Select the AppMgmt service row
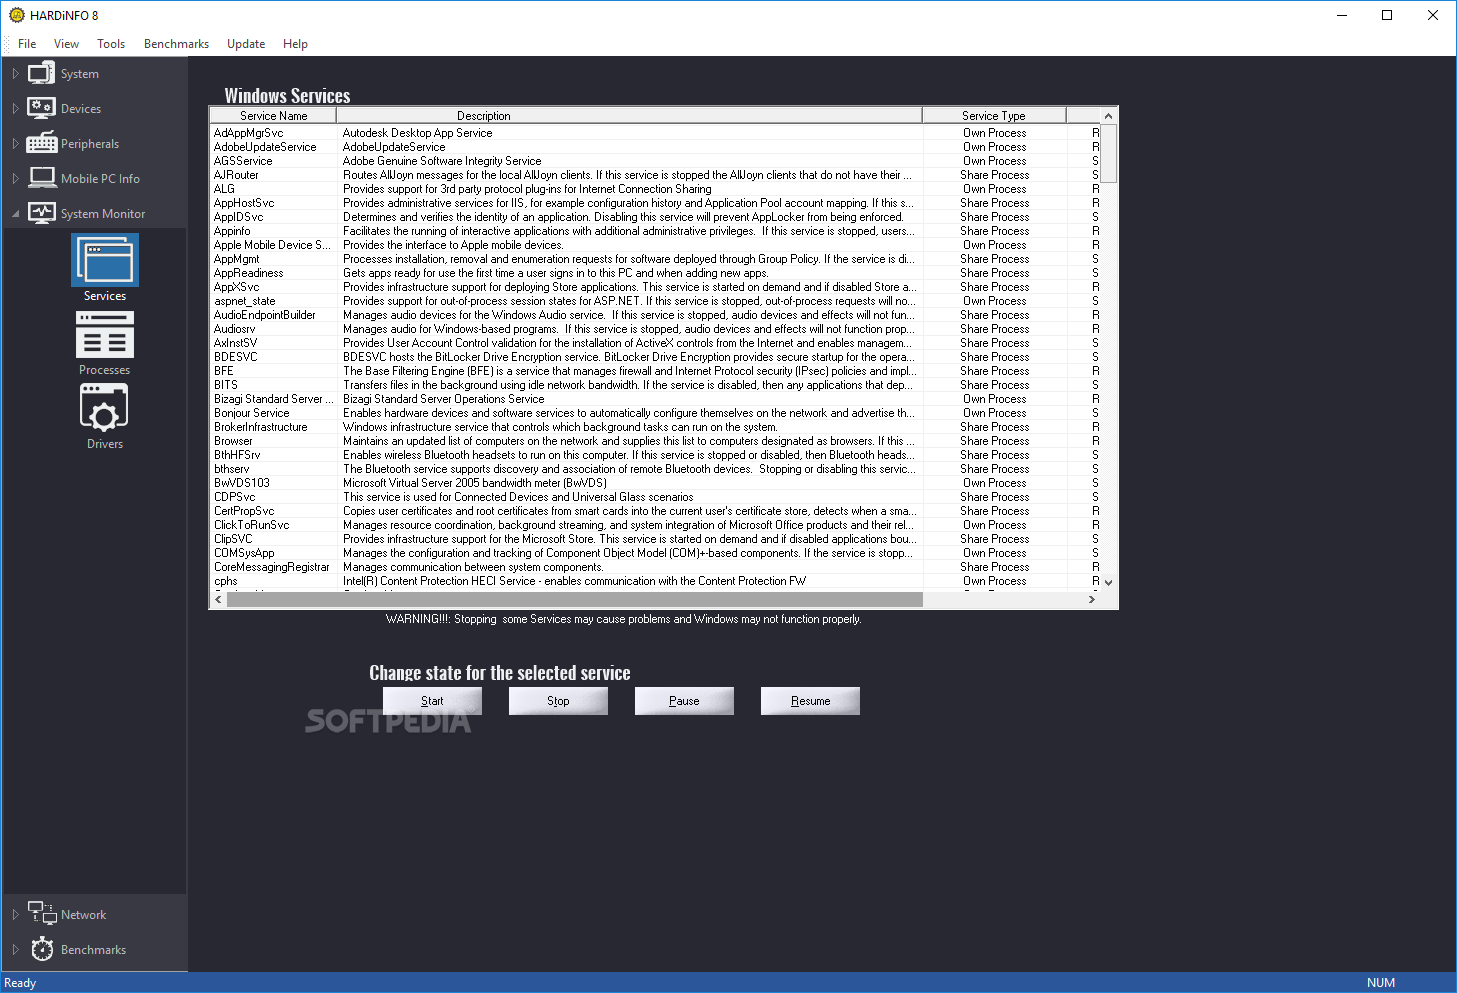The image size is (1457, 993). tap(654, 259)
